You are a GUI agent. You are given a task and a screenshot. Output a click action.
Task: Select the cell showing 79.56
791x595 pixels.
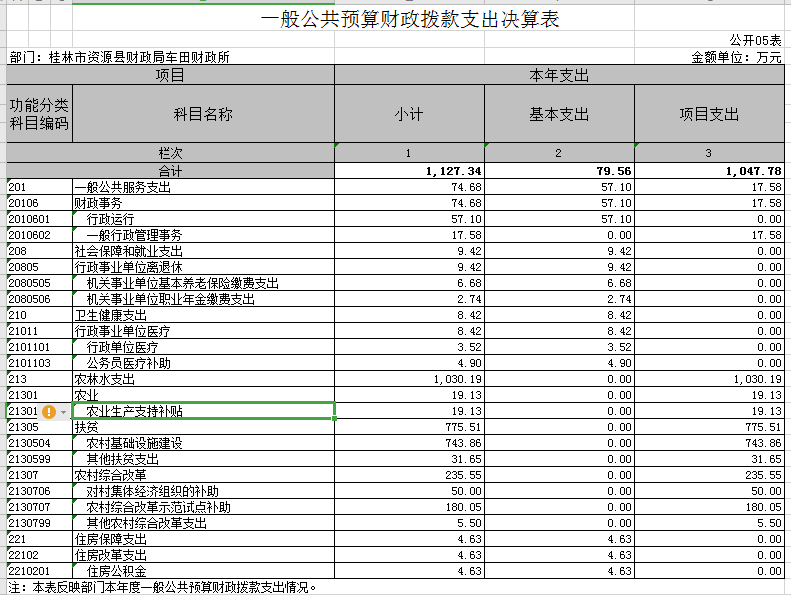point(559,171)
